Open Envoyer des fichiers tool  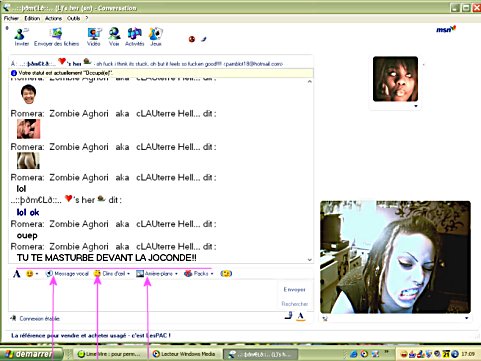pyautogui.click(x=56, y=34)
